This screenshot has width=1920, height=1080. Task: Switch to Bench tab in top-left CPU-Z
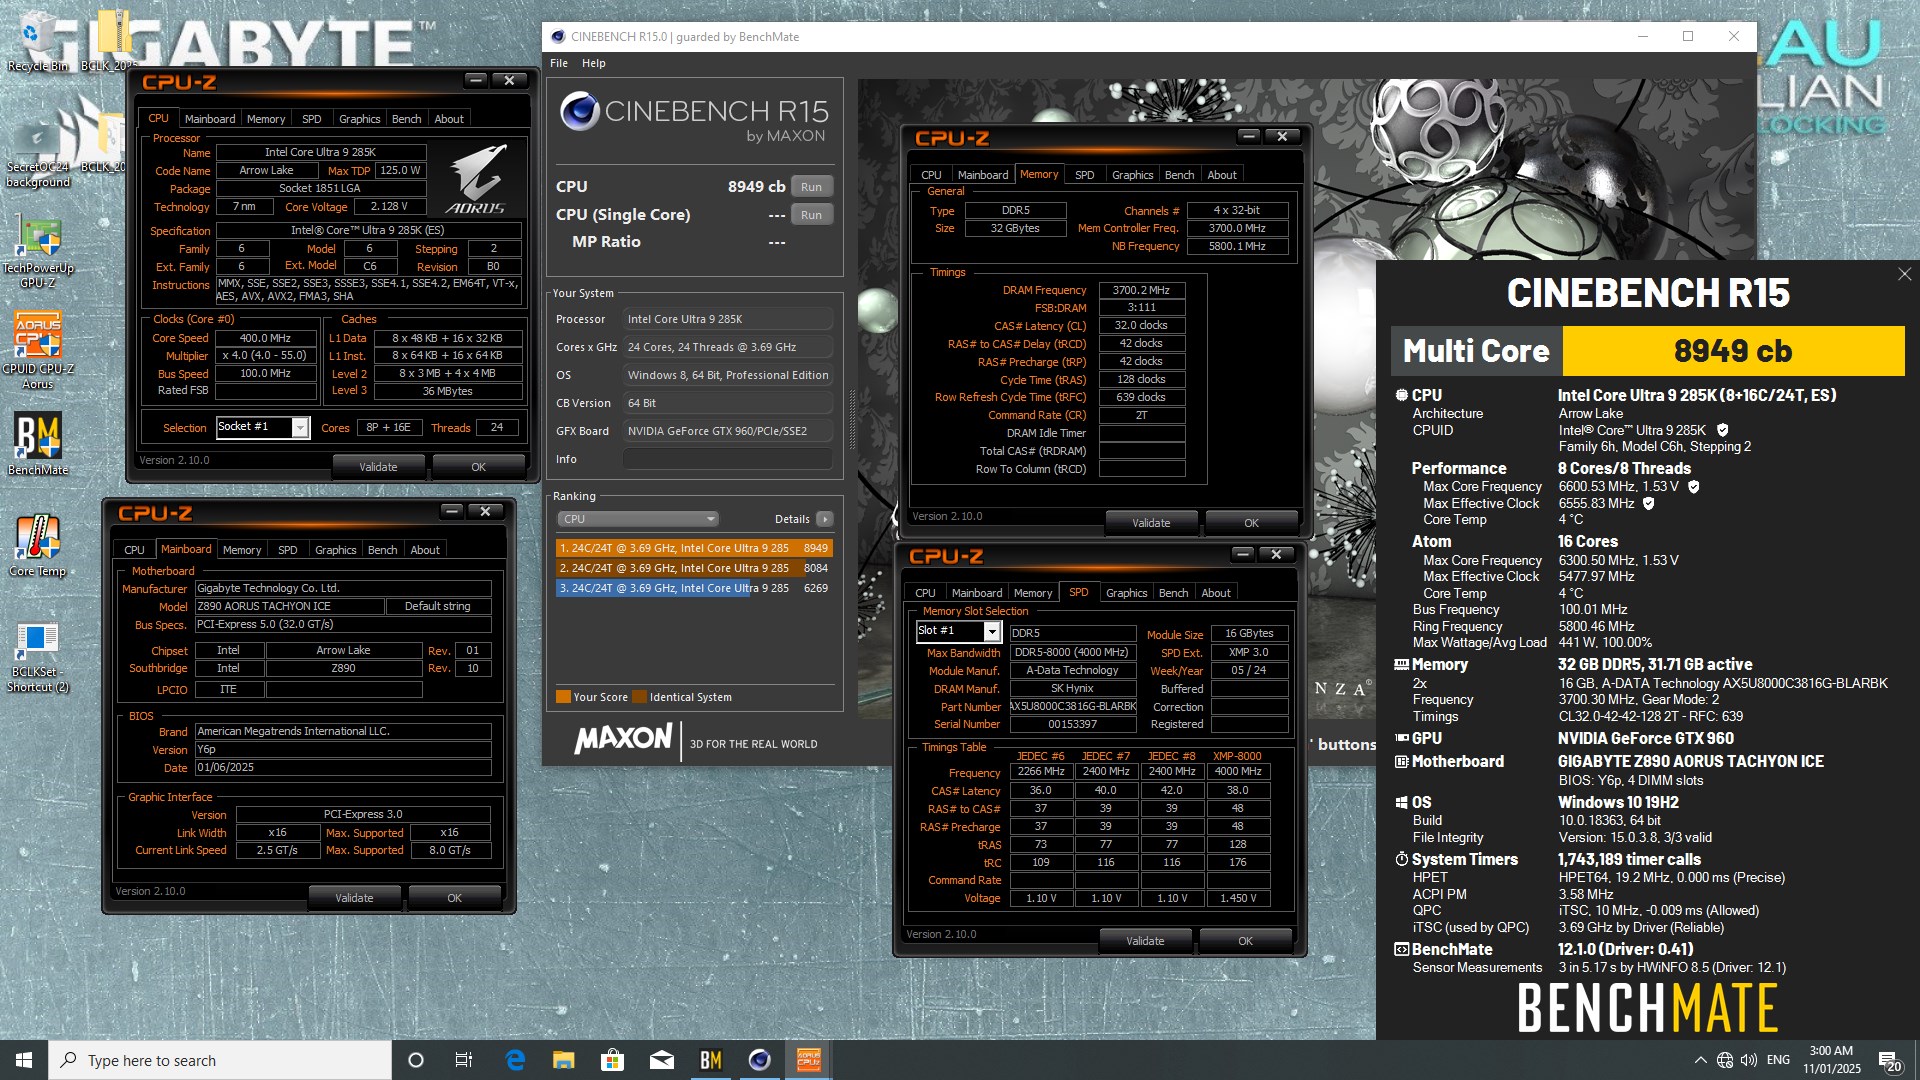point(406,118)
